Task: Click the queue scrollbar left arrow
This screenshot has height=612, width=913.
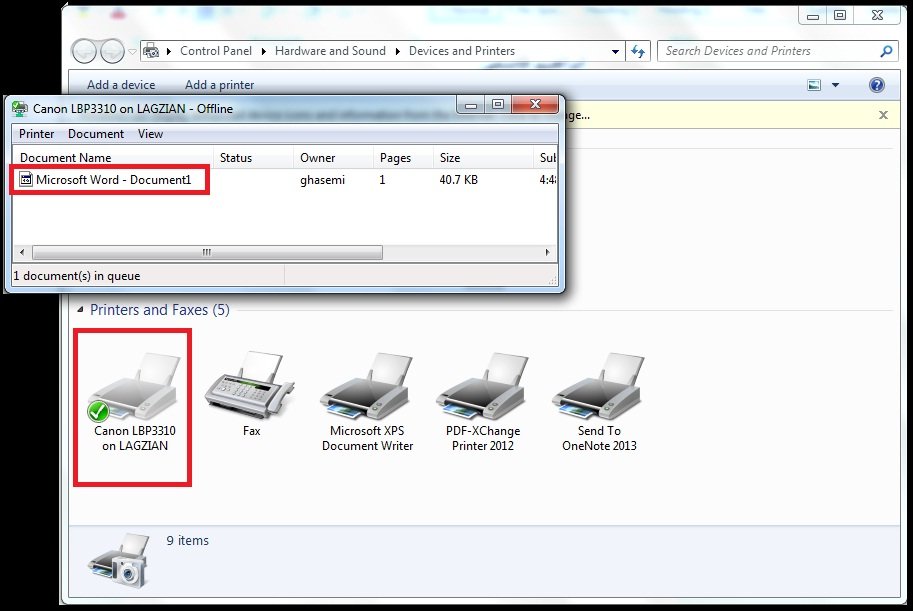Action: tap(22, 252)
